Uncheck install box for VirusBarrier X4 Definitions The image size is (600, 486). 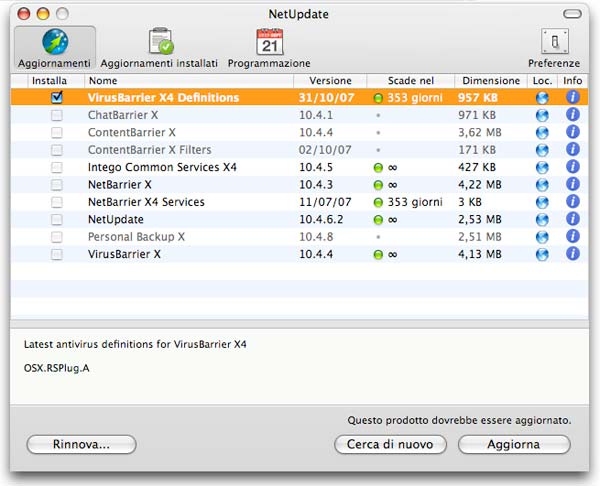tap(57, 98)
